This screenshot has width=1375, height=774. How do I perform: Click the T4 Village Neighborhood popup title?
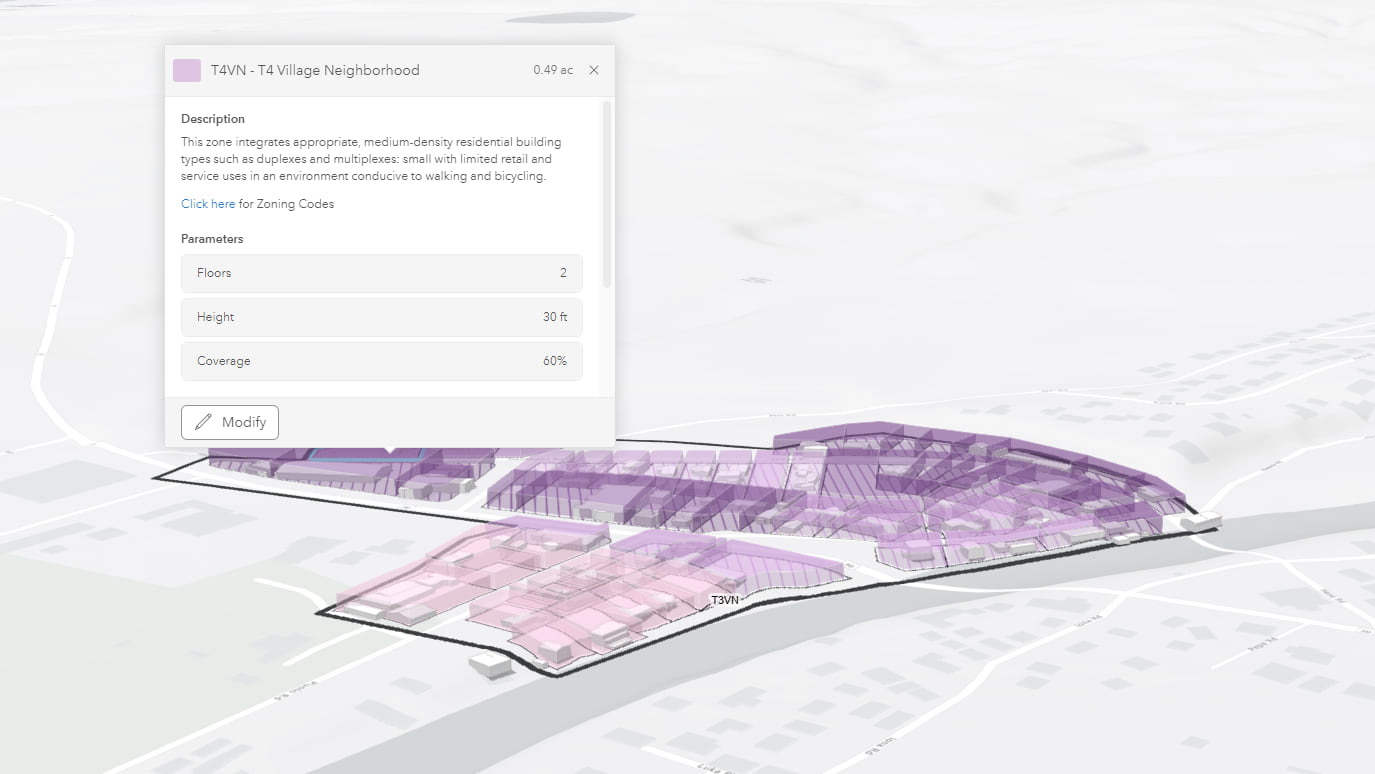click(315, 70)
